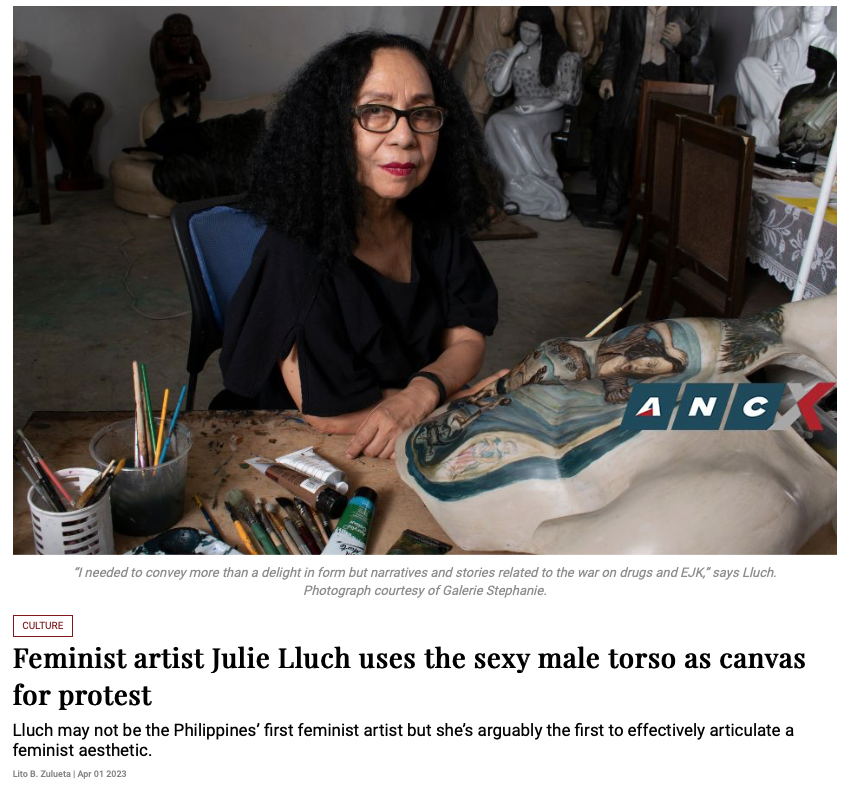Open the main photo of Julie Lluch
Screen dimensions: 854x789
(x=425, y=280)
